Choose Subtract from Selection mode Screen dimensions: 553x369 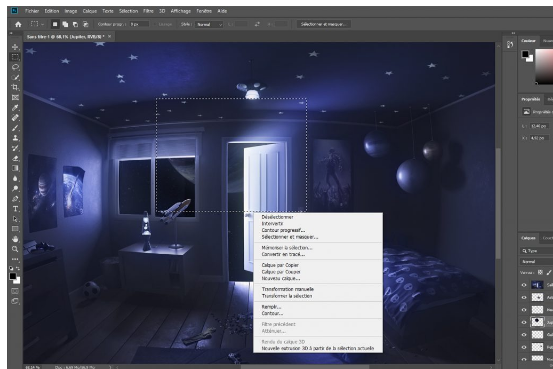(x=75, y=24)
